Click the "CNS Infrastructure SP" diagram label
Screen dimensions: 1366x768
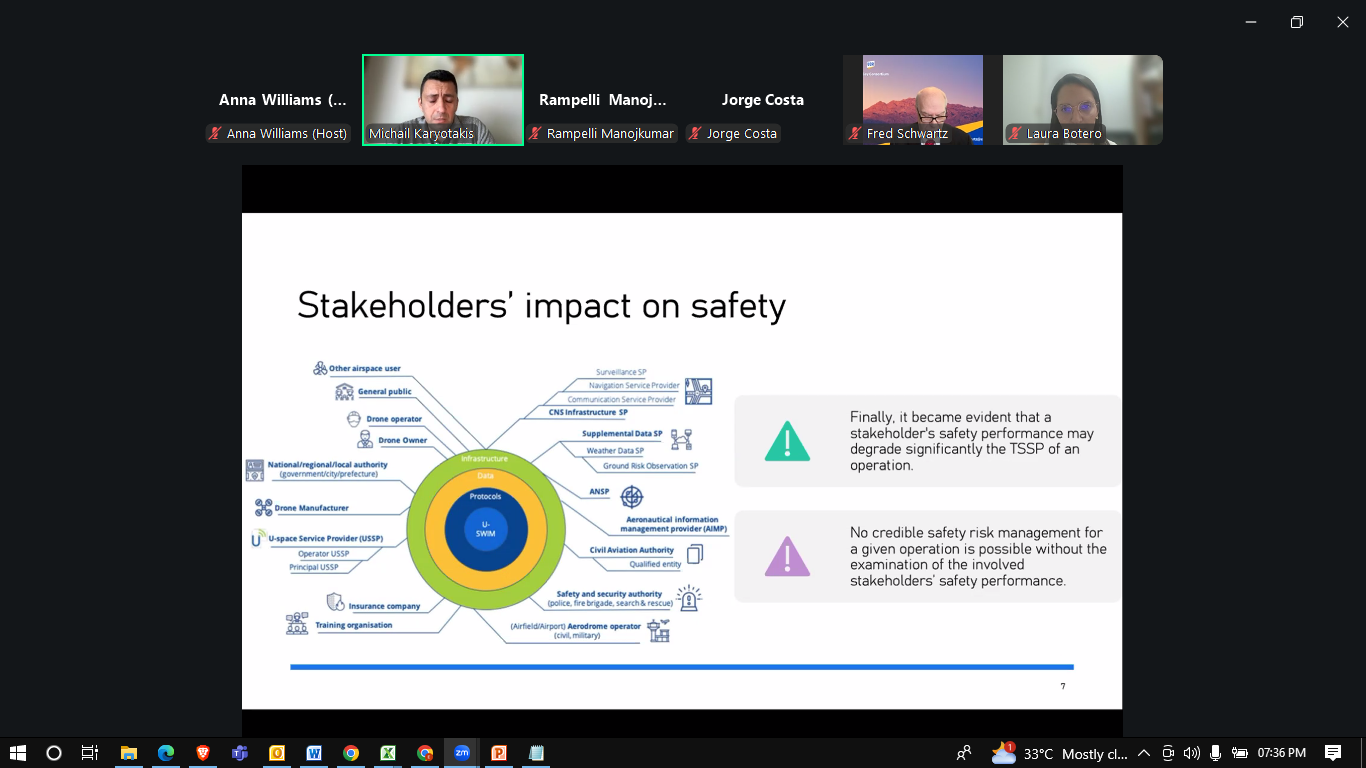pos(588,412)
